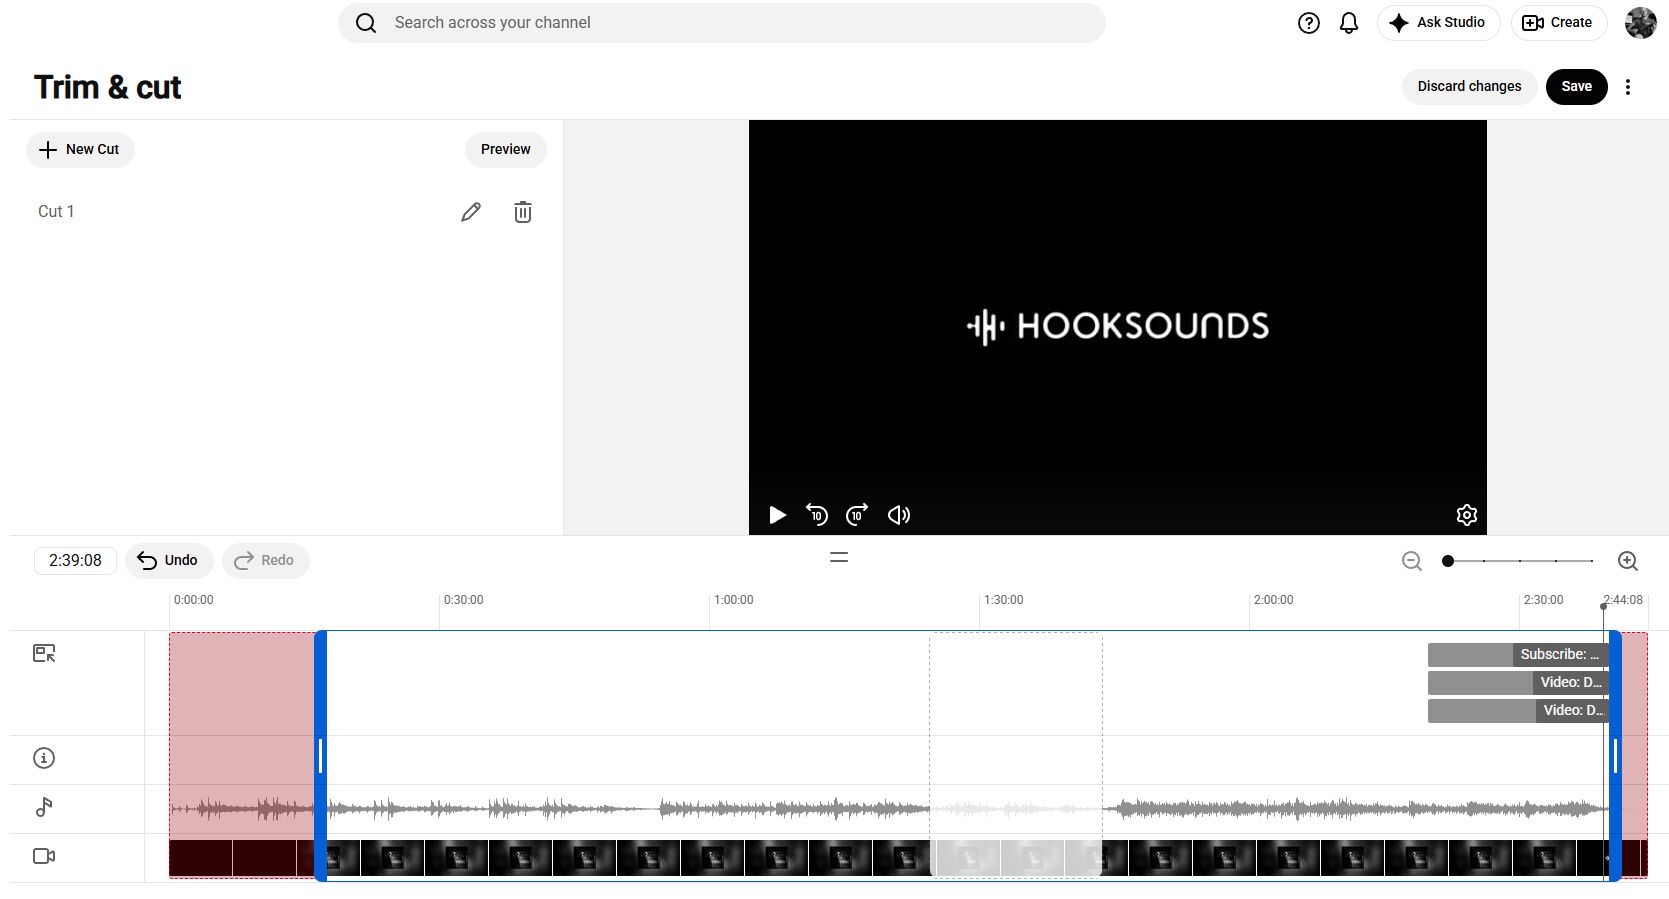Open the notifications bell

[x=1349, y=23]
